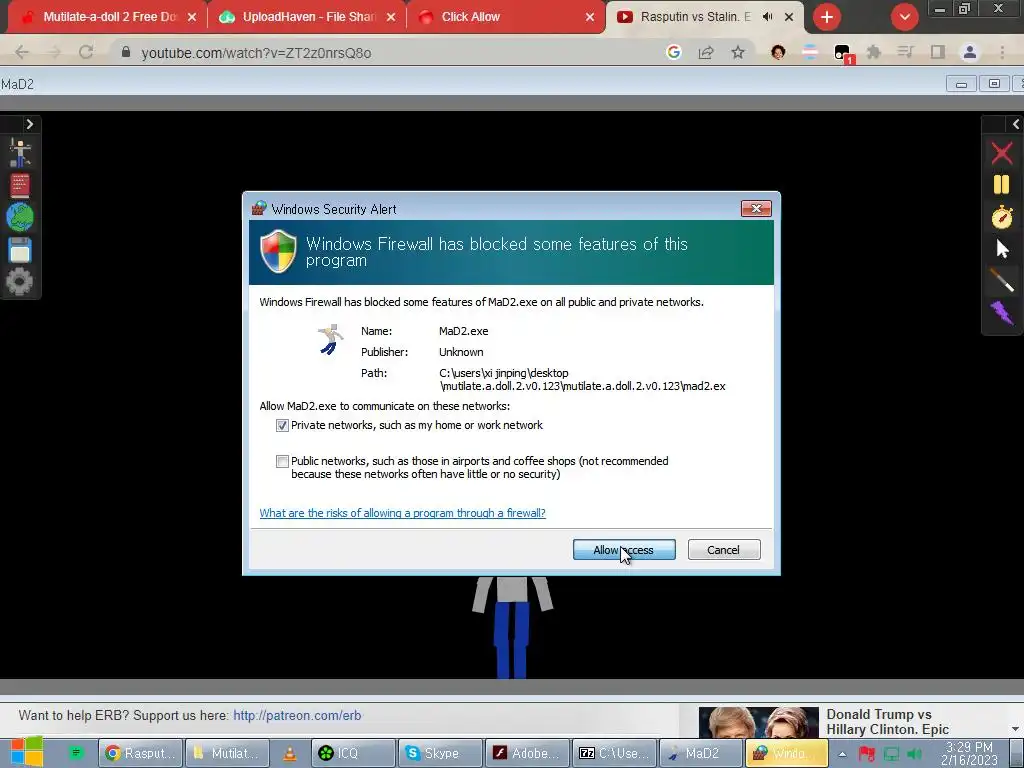Open VLC cone icon in taskbar
The width and height of the screenshot is (1024, 768).
tap(289, 754)
